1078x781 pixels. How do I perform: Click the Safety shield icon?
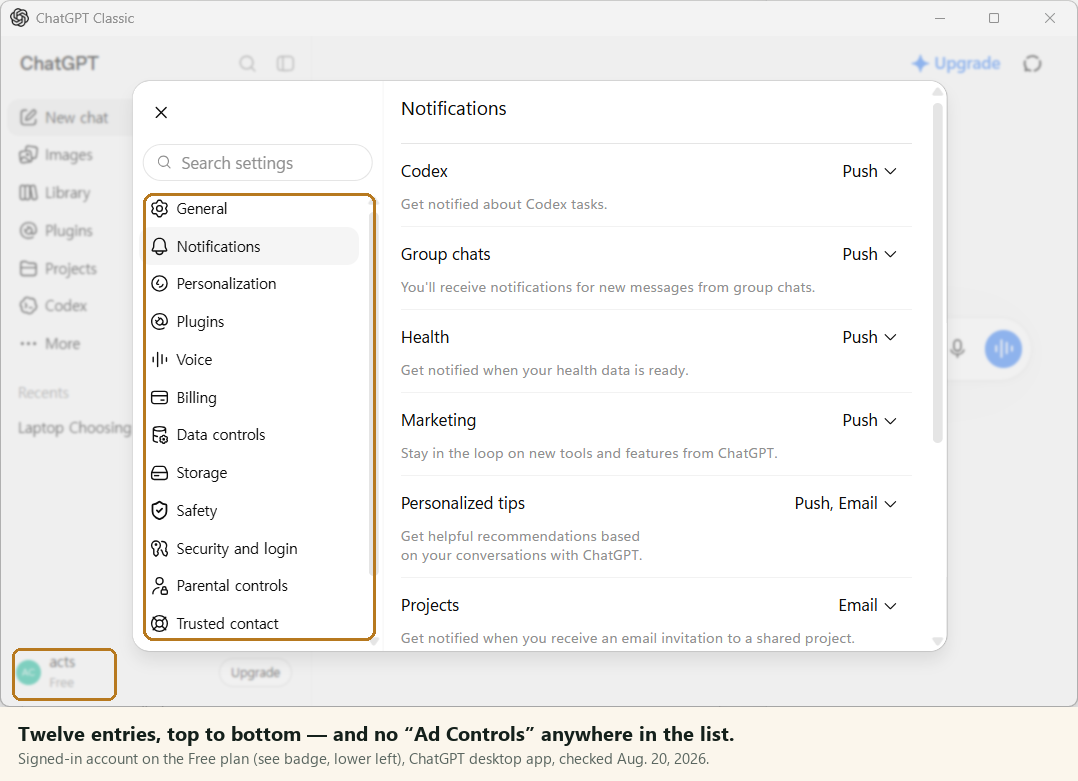pyautogui.click(x=160, y=510)
